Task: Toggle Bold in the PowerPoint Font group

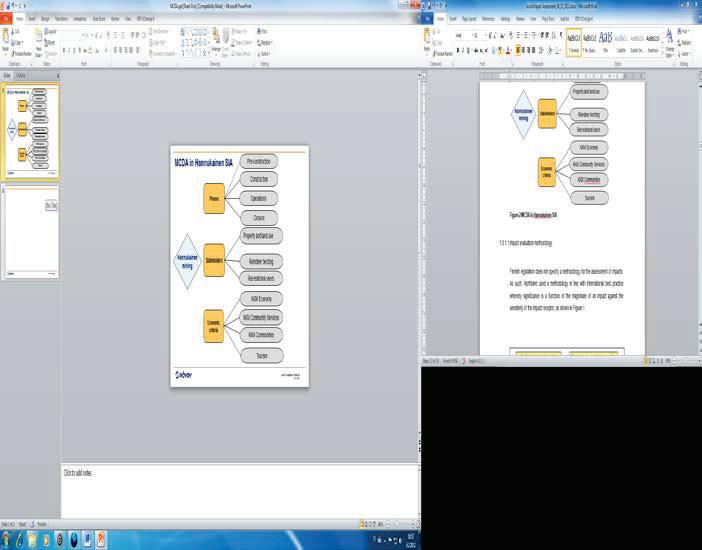Action: point(64,50)
